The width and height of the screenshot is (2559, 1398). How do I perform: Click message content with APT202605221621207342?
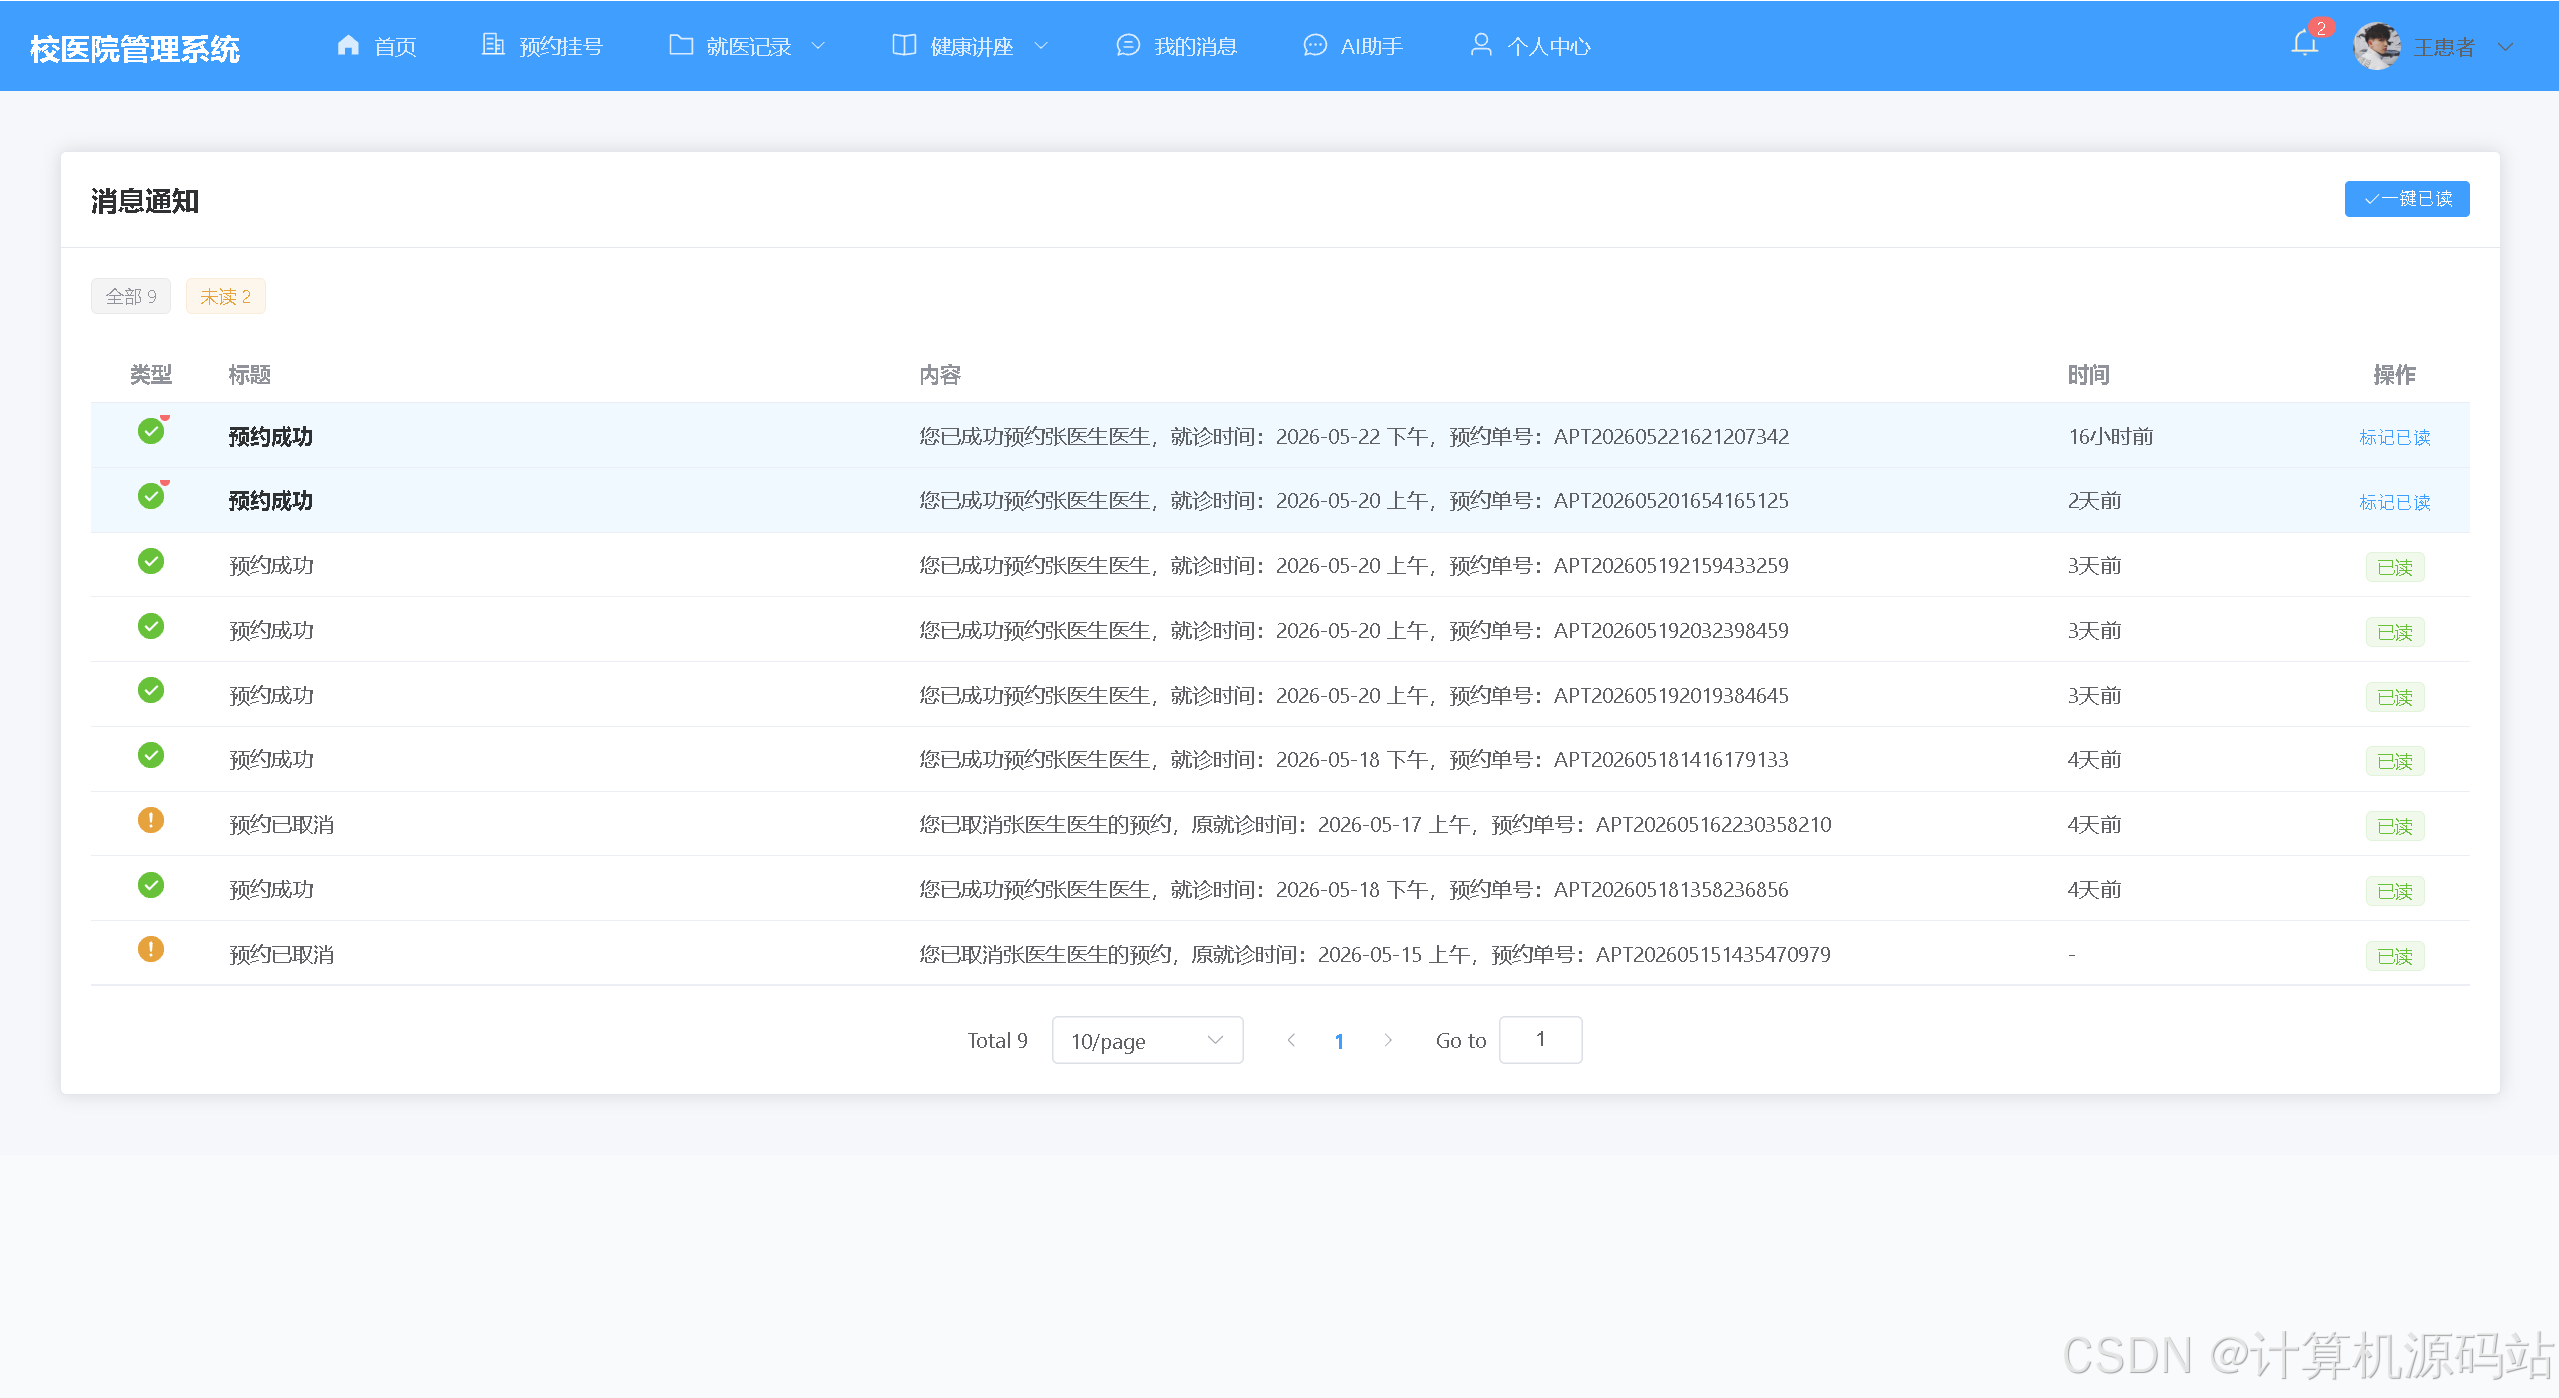[1354, 436]
